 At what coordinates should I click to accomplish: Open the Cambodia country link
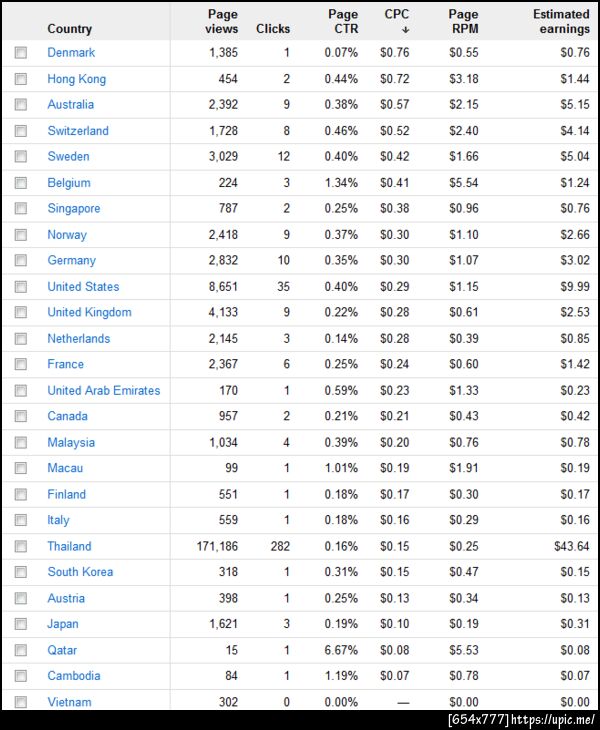pyautogui.click(x=74, y=676)
